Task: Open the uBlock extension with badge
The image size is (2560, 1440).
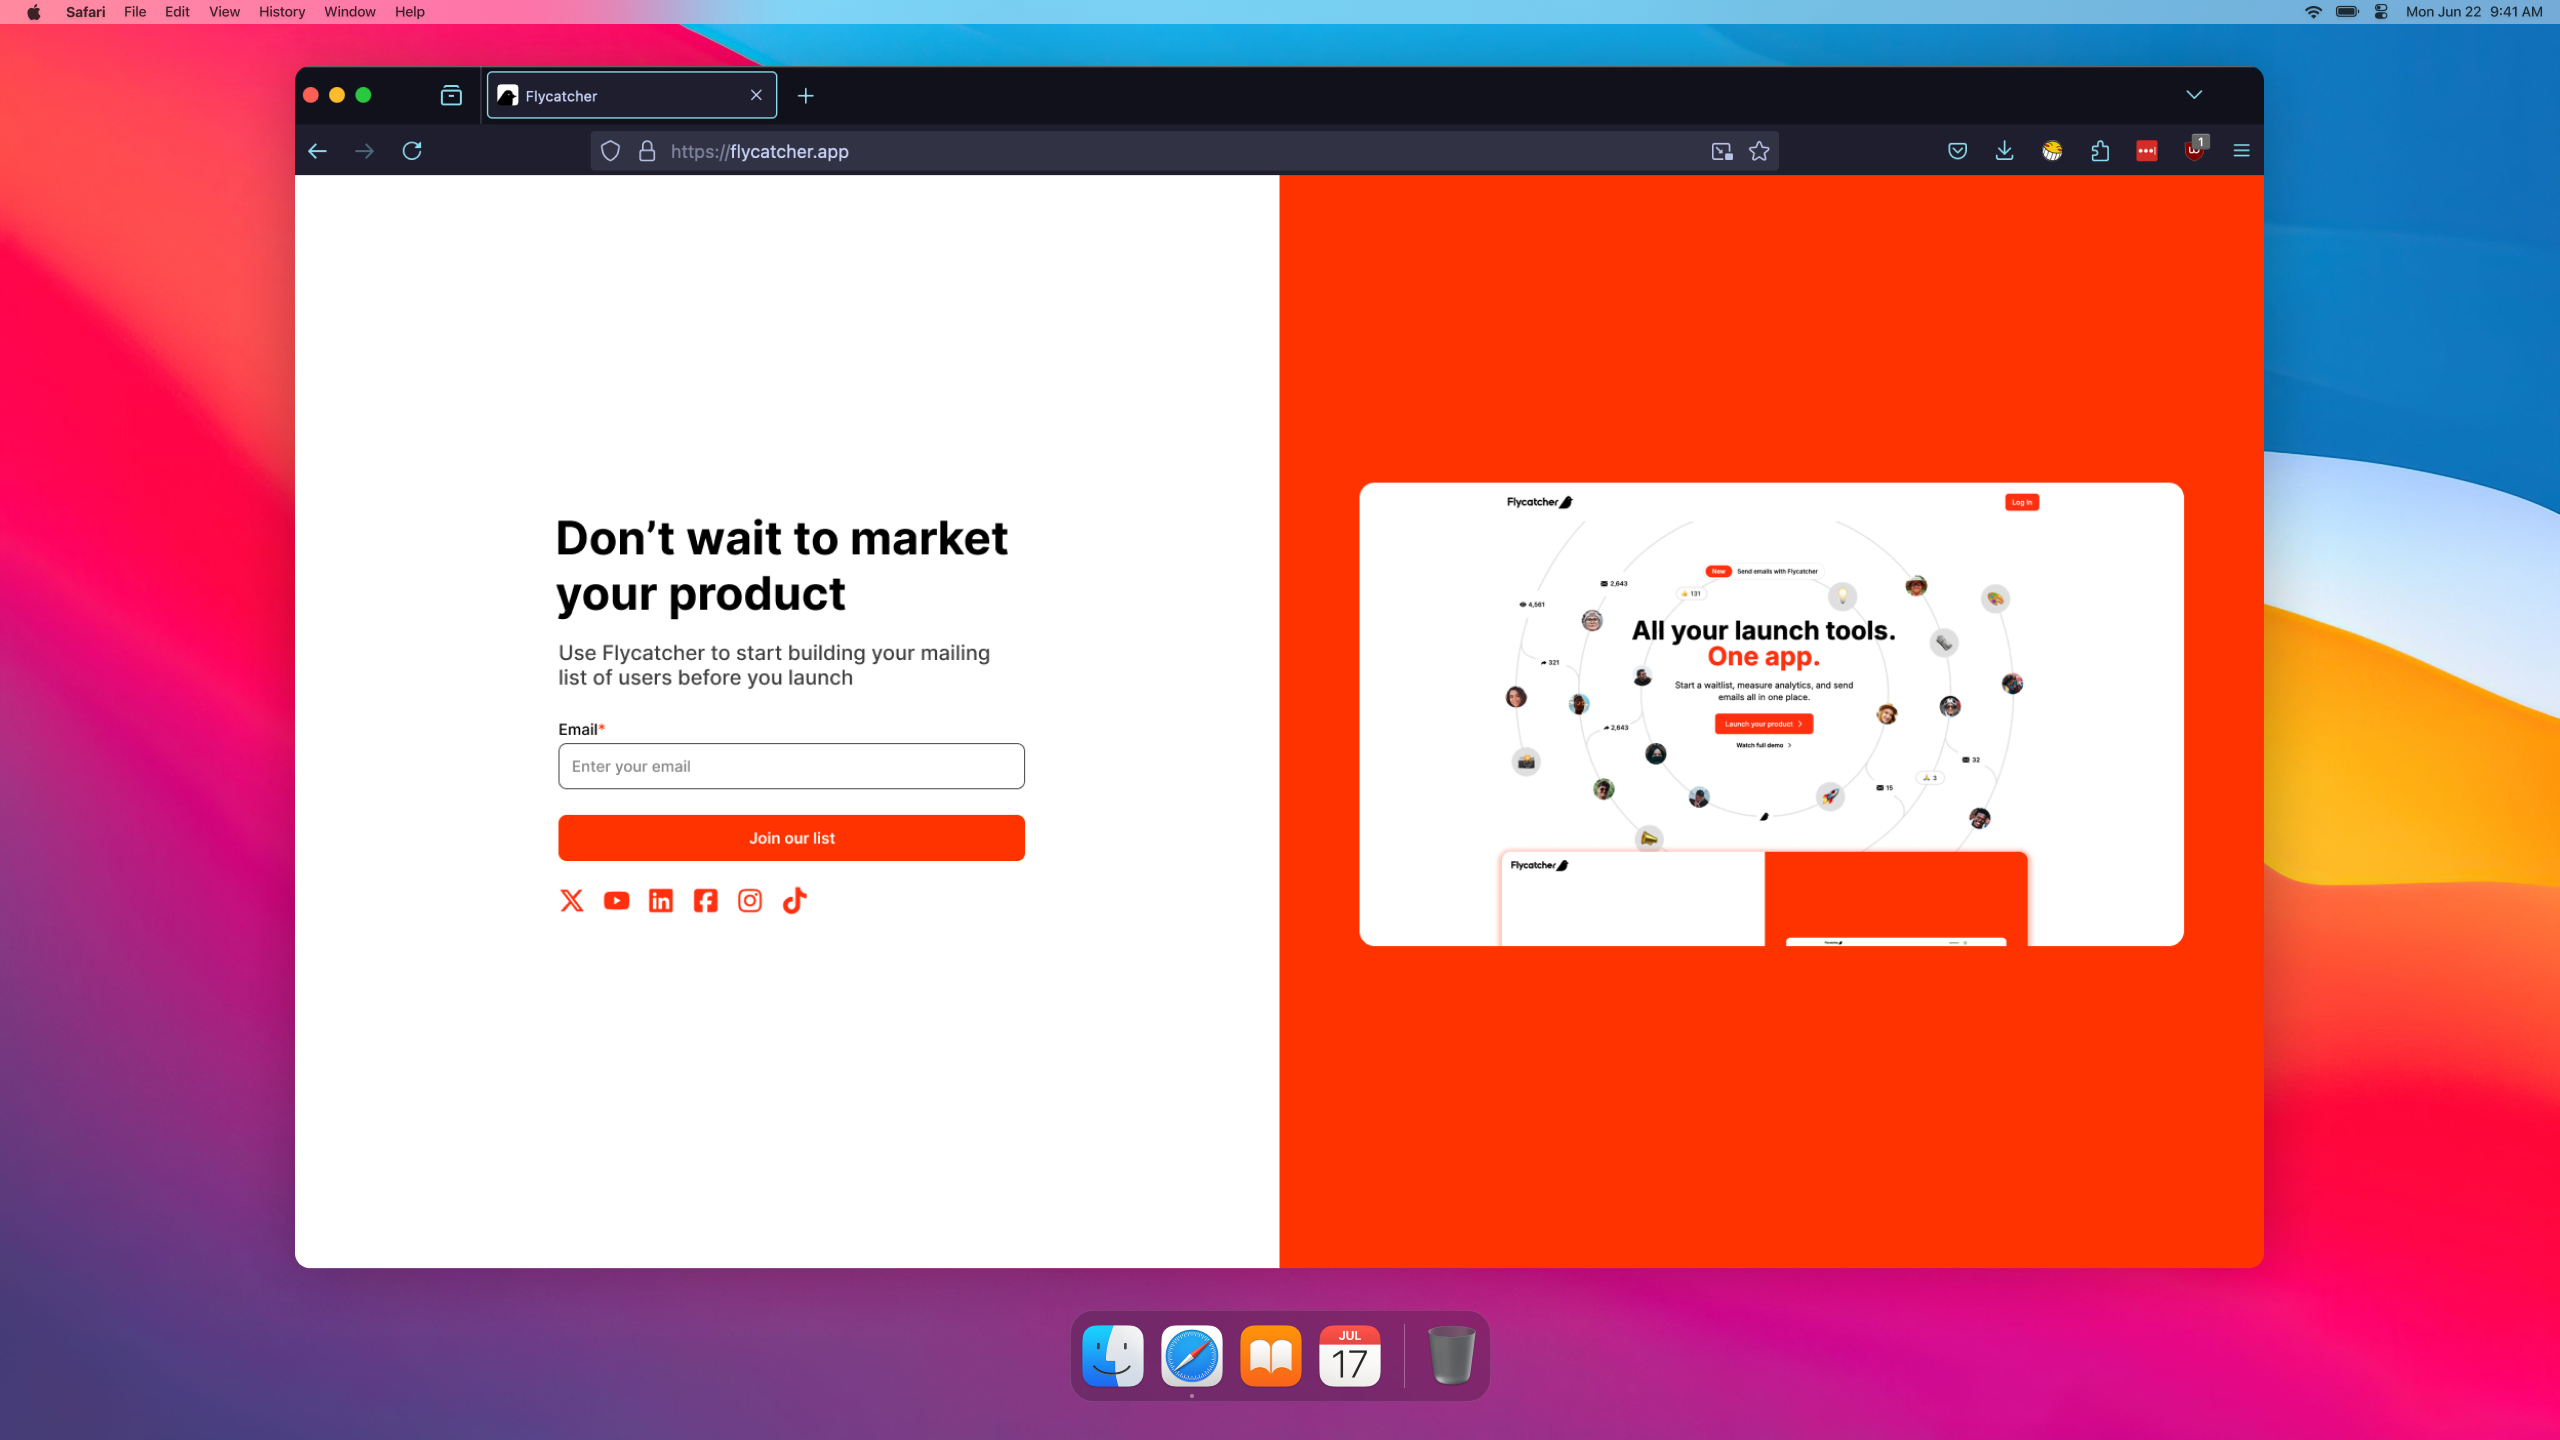Action: 2194,150
